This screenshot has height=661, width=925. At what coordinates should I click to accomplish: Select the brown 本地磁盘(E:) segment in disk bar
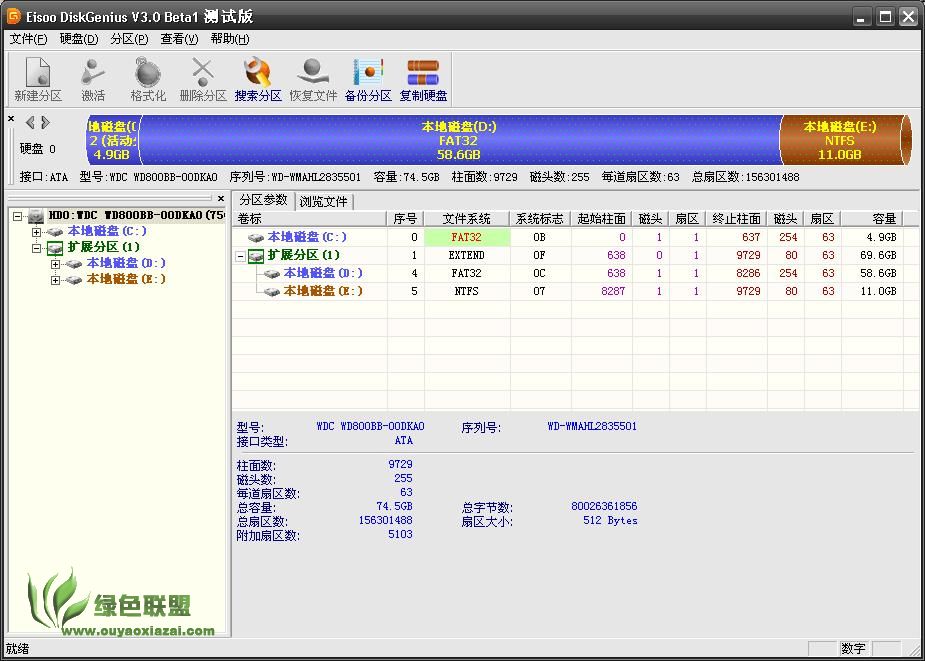(842, 140)
